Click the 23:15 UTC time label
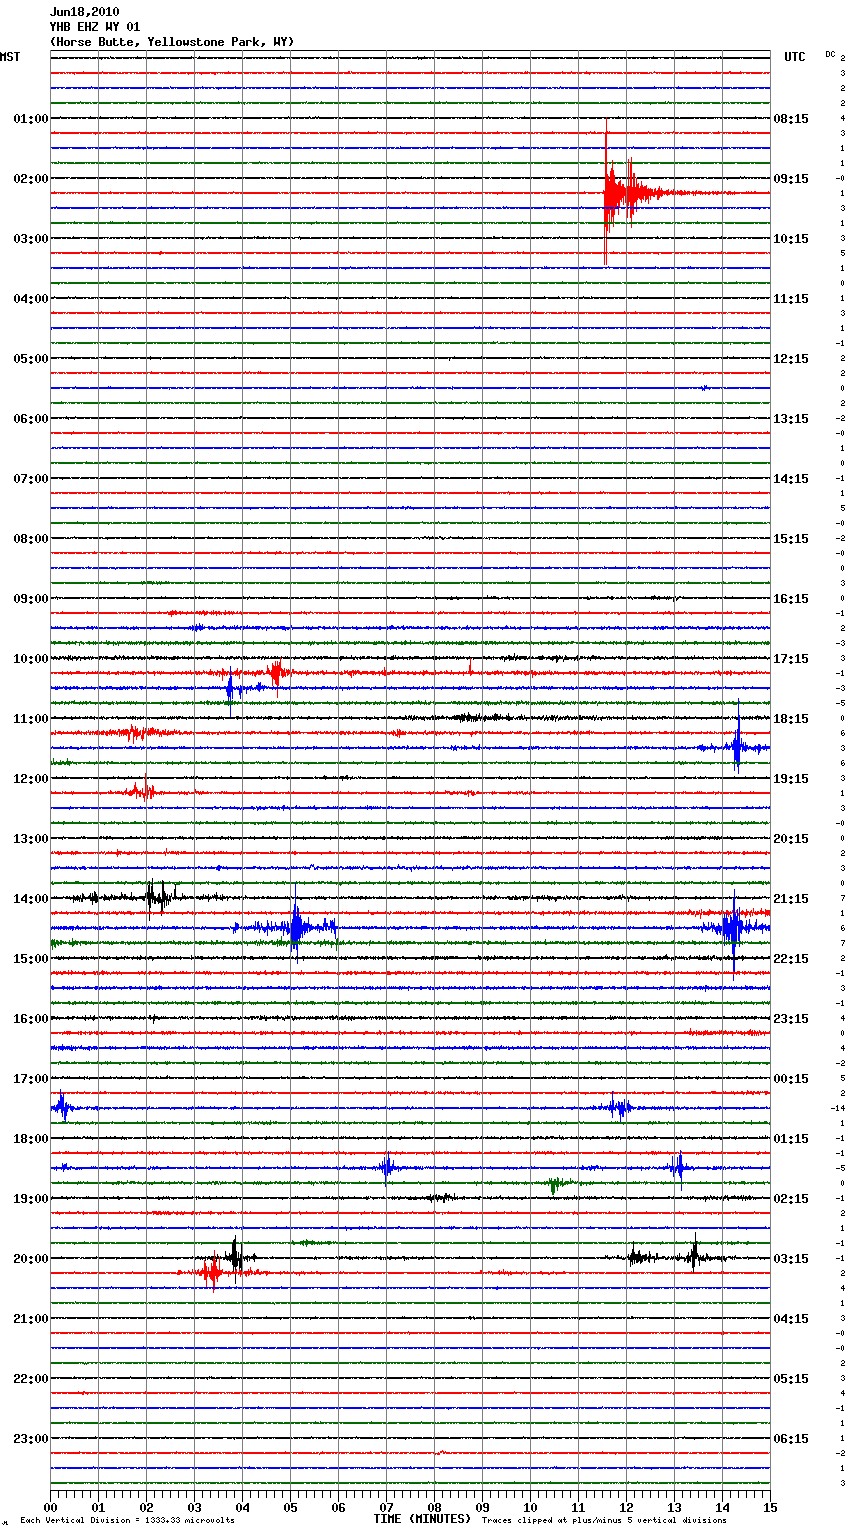 click(791, 1019)
